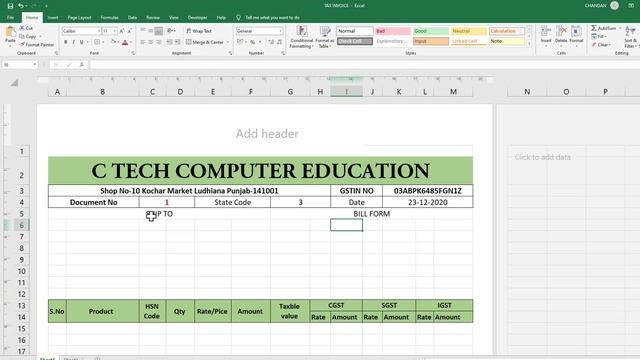The image size is (640, 360).
Task: Toggle Align Right in the ribbon
Action: tap(159, 42)
